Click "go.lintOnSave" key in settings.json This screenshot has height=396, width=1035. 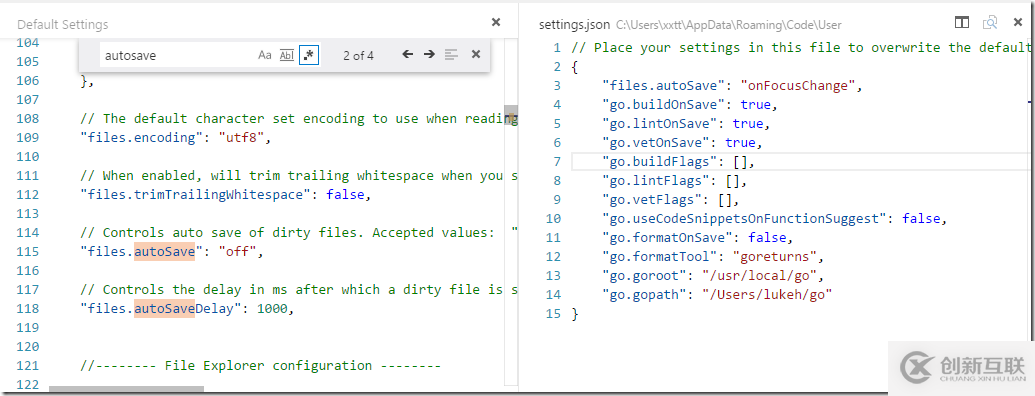tap(659, 123)
